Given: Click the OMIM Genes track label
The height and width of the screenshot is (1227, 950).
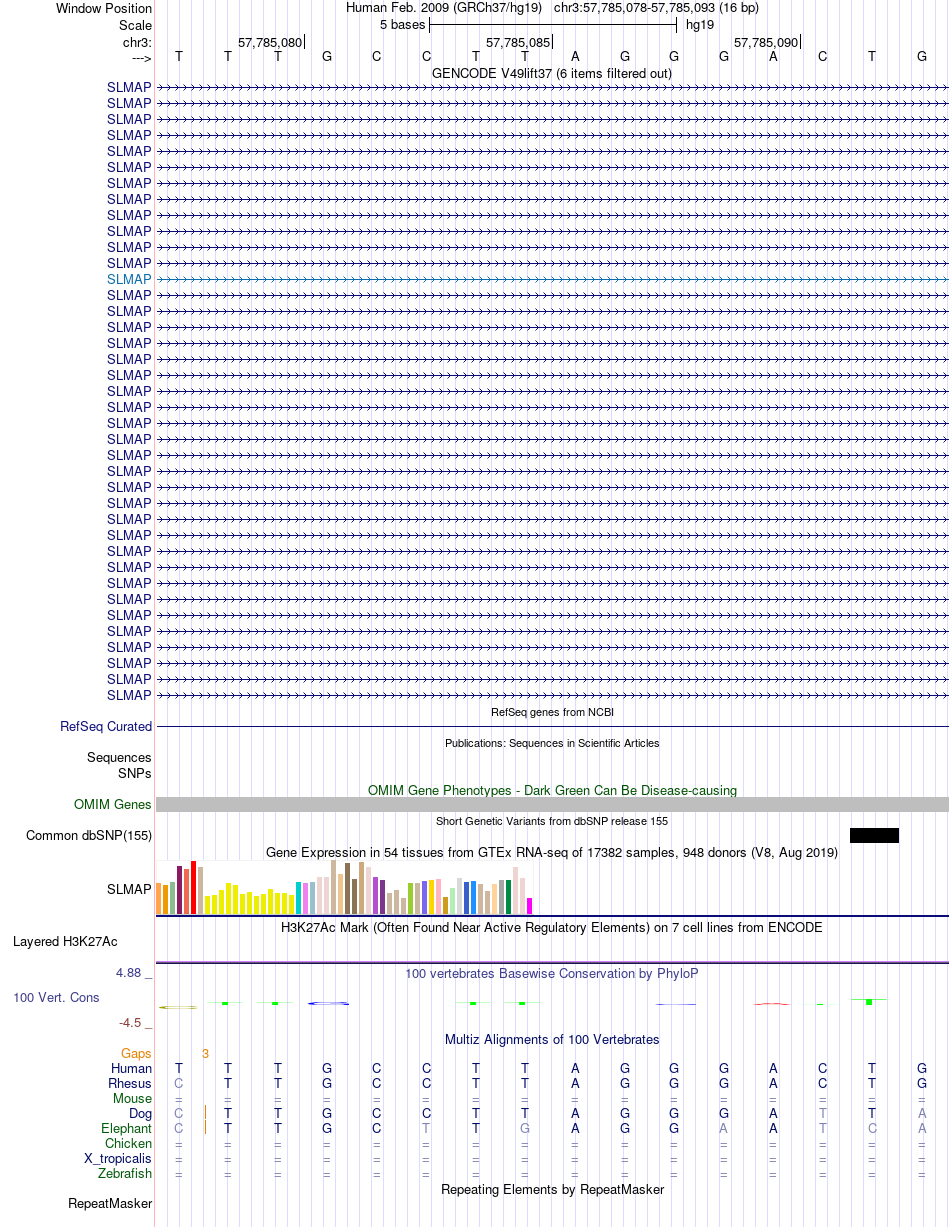Looking at the screenshot, I should click(113, 804).
